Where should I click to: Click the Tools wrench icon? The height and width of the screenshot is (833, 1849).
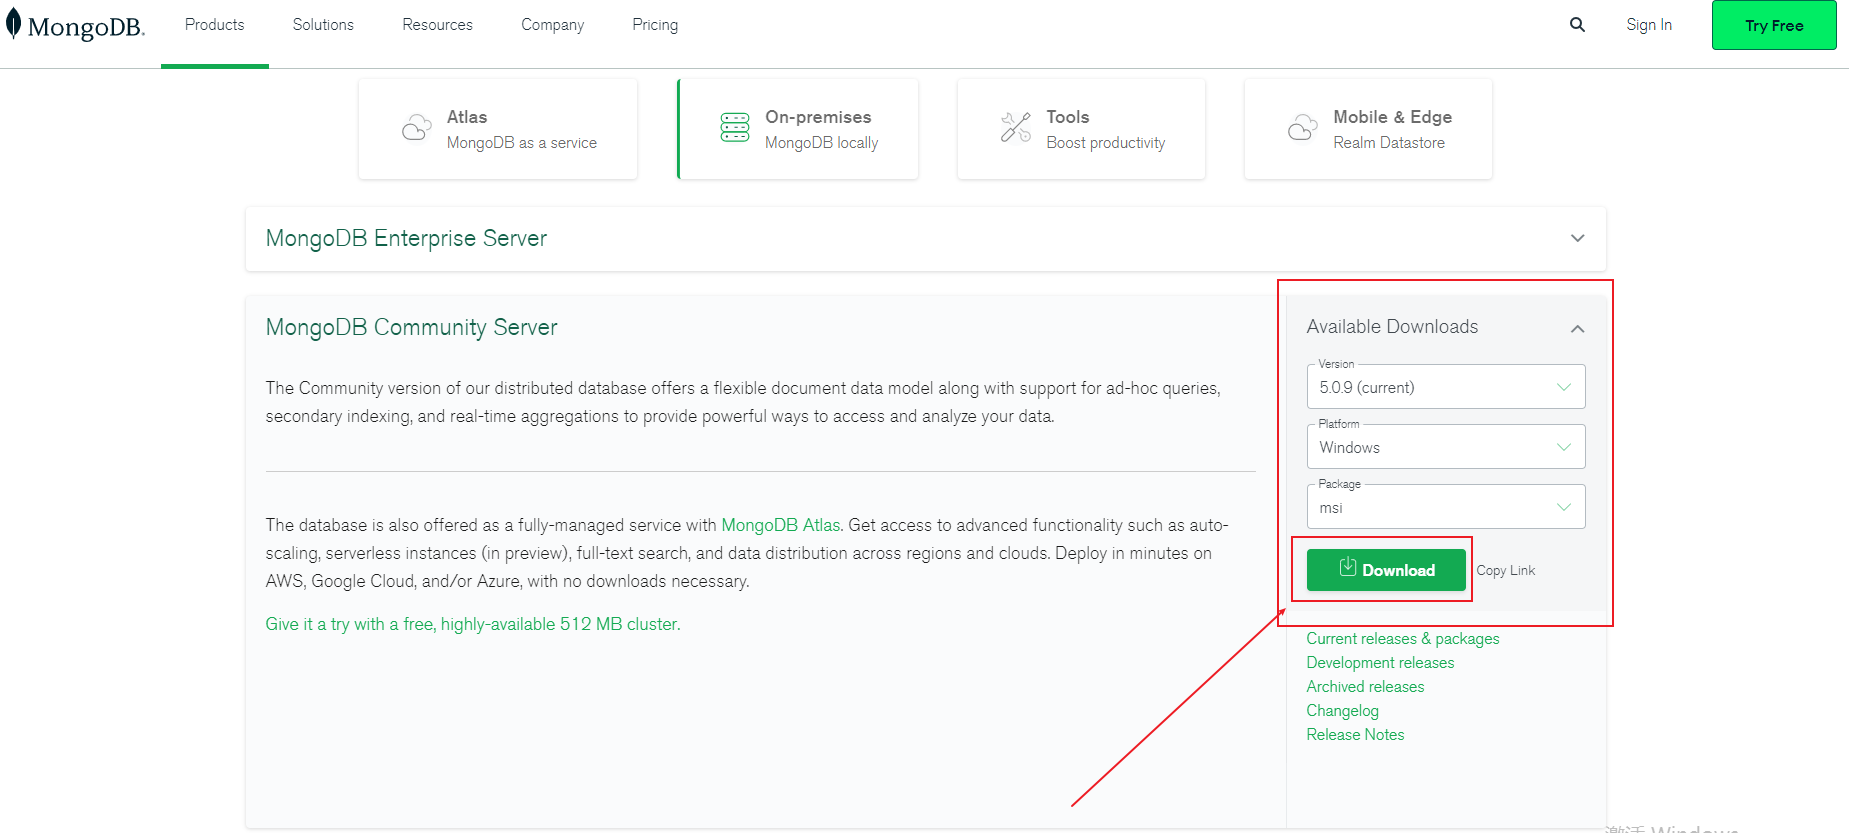[x=1016, y=127]
